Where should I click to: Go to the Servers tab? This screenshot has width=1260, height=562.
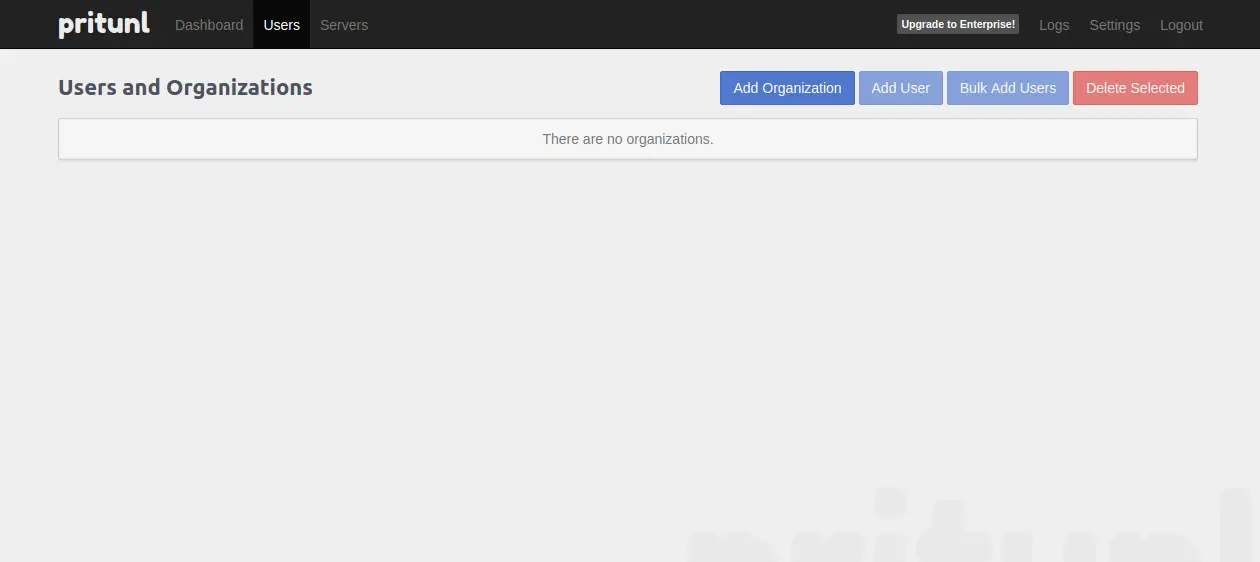pos(344,25)
